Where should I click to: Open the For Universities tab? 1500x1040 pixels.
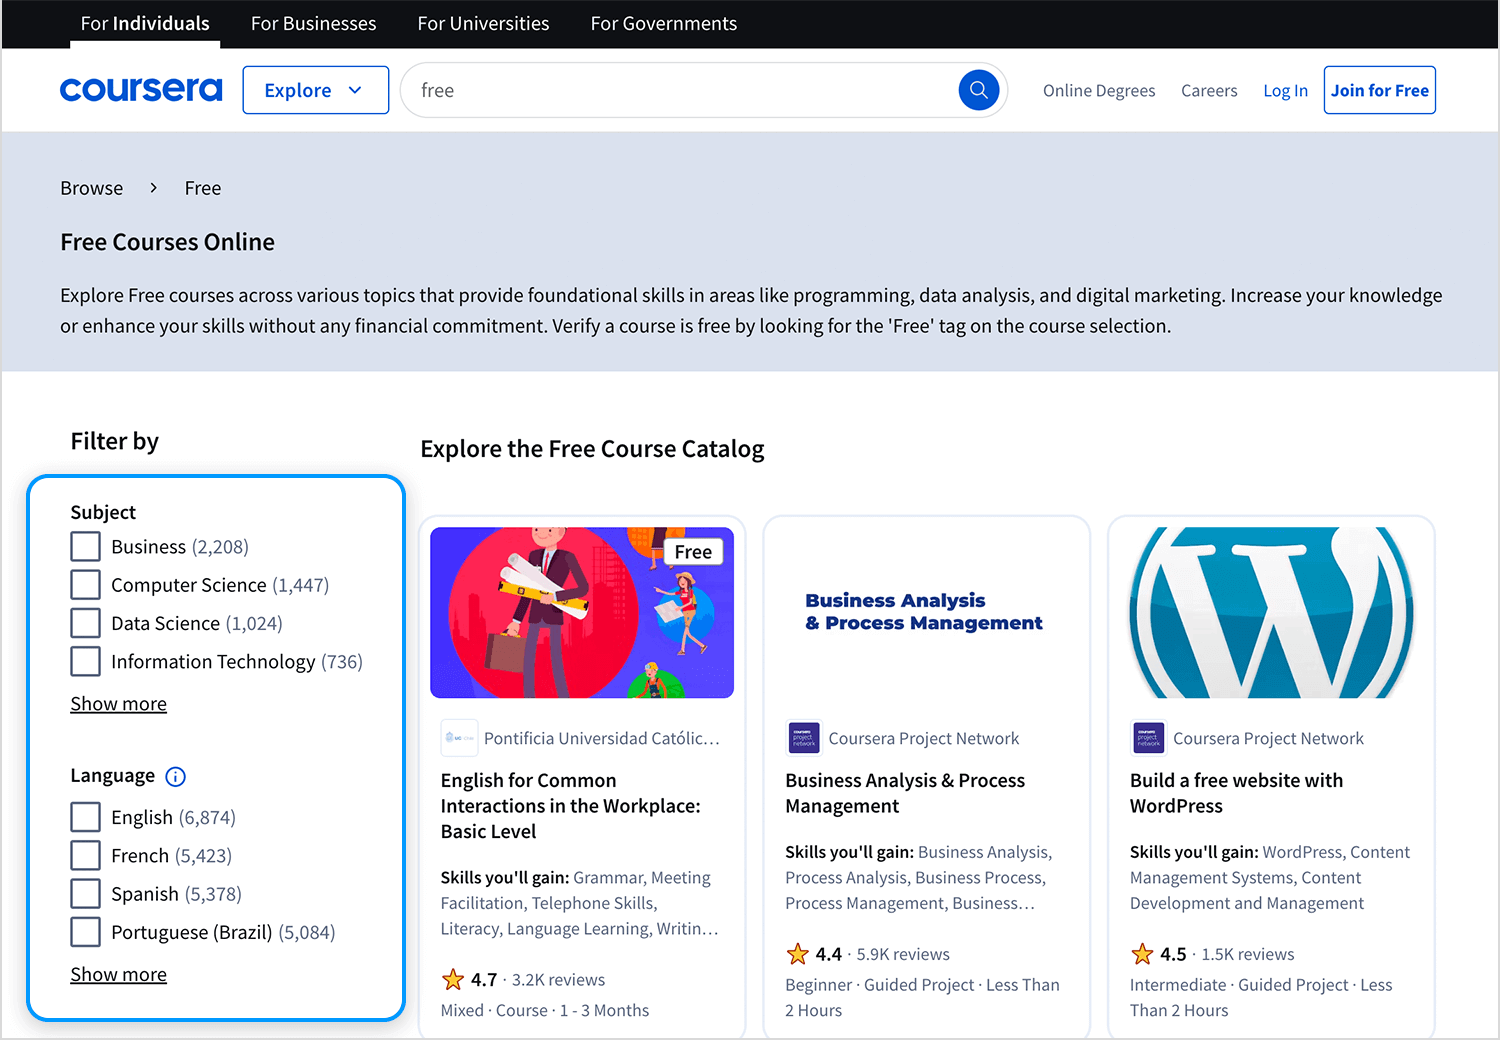[484, 23]
